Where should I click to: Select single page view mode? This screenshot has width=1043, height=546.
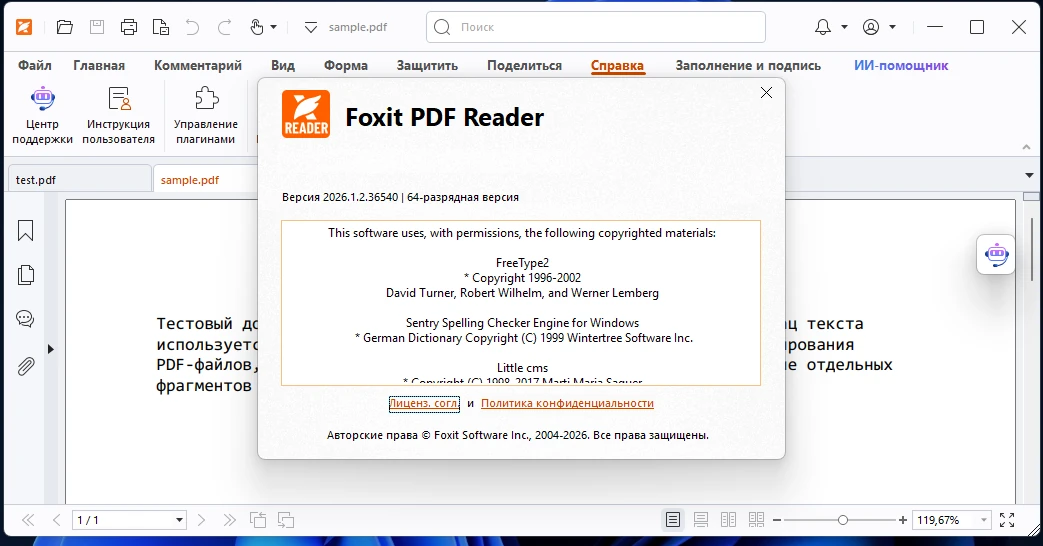[x=673, y=520]
